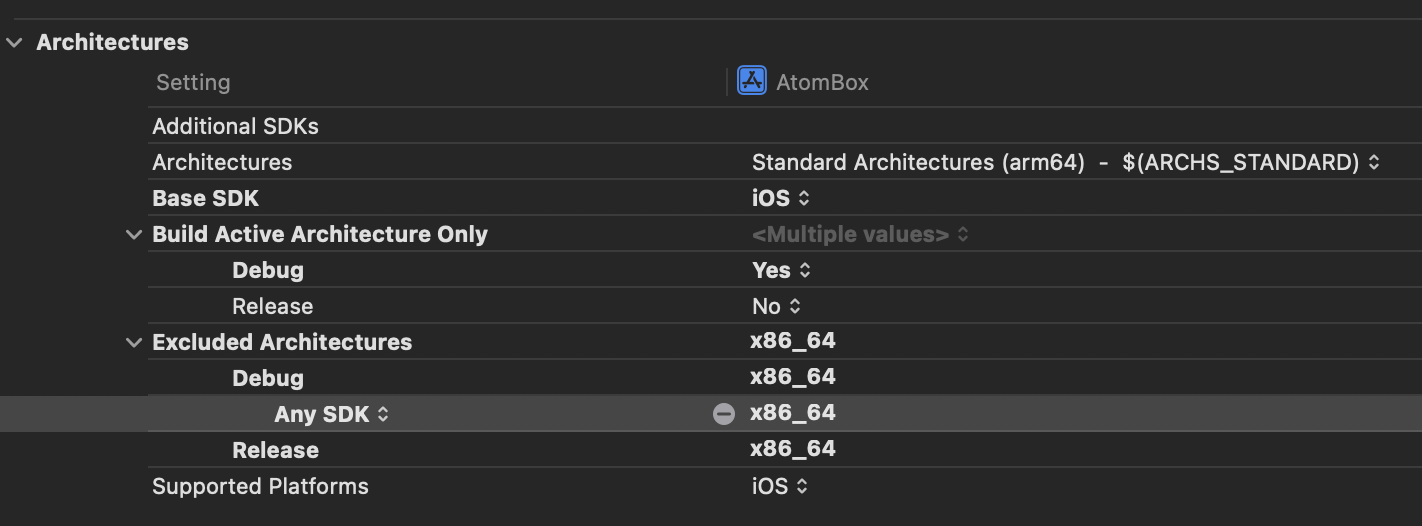Open the Base SDK iOS dropdown

[780, 198]
